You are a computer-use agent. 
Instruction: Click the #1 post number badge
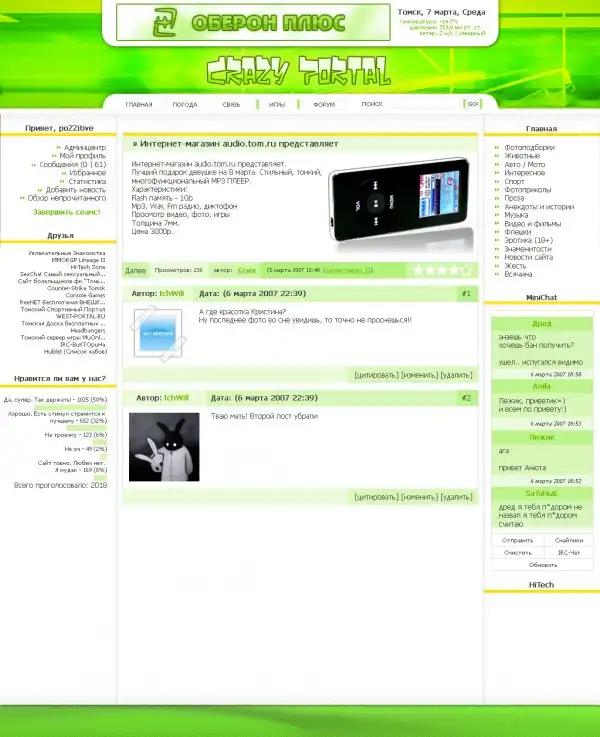click(466, 294)
